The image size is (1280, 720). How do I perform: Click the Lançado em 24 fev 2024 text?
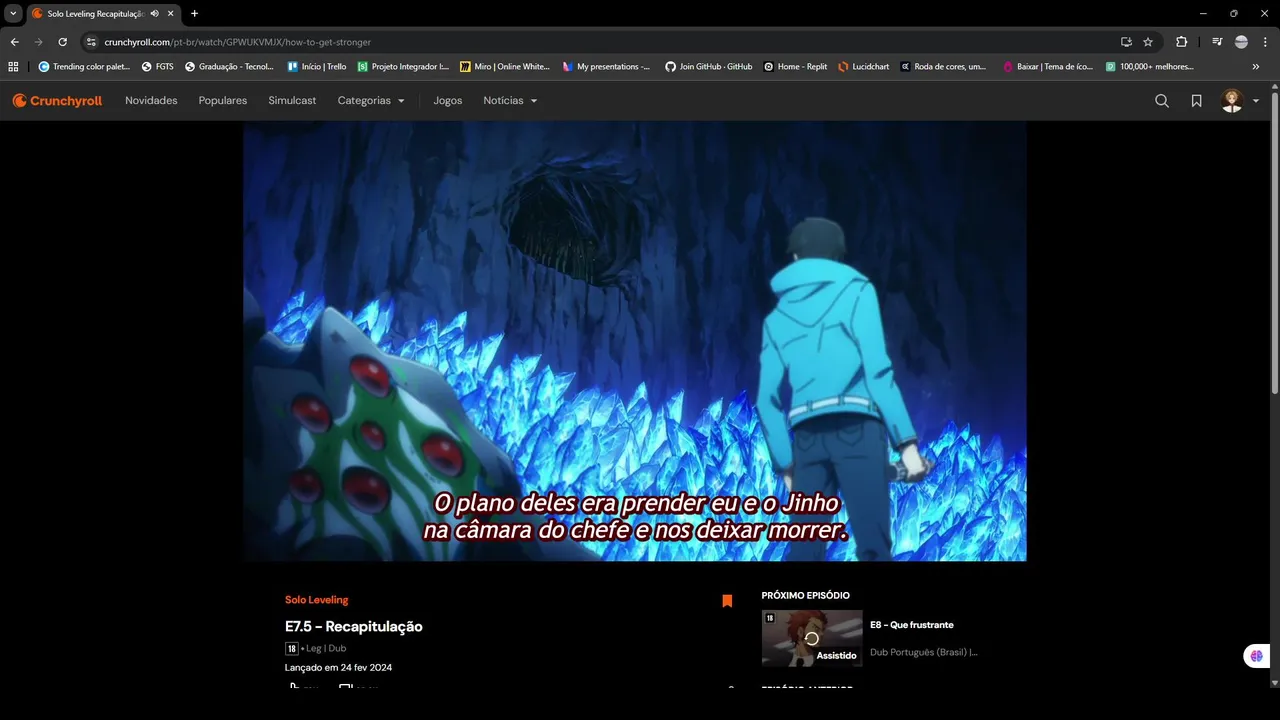338,668
